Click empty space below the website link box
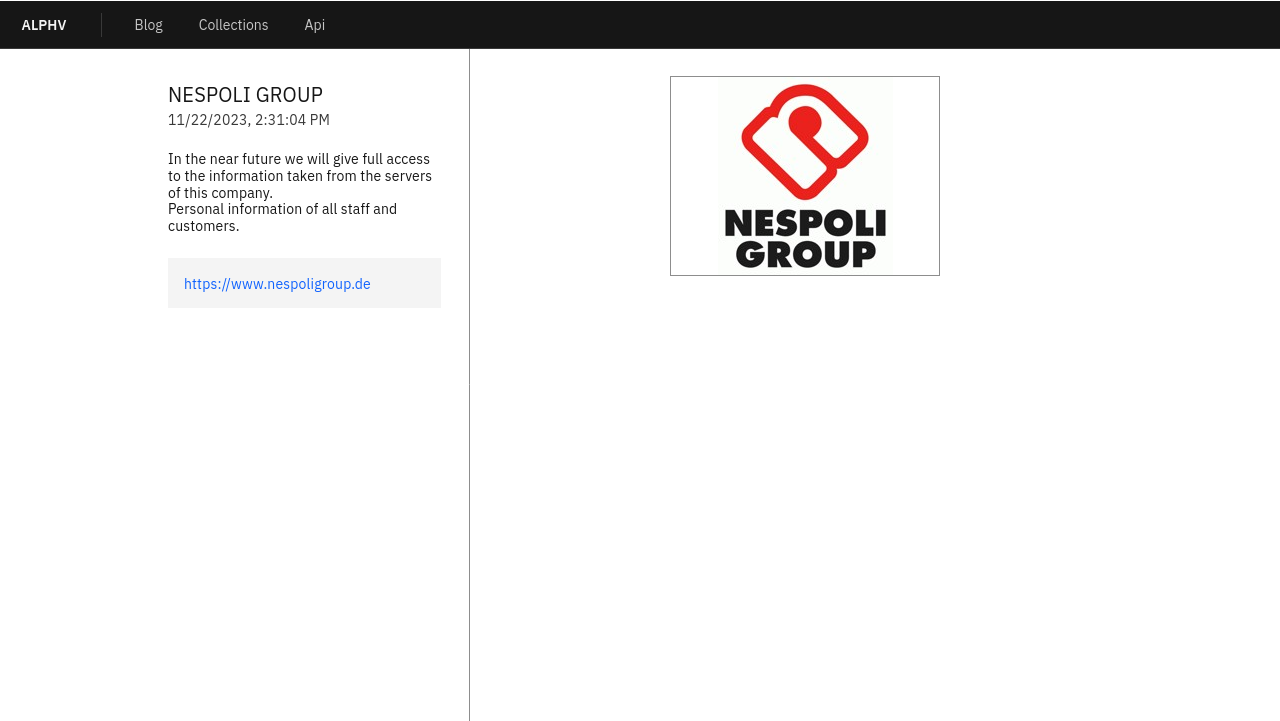The image size is (1280, 721). (x=304, y=450)
